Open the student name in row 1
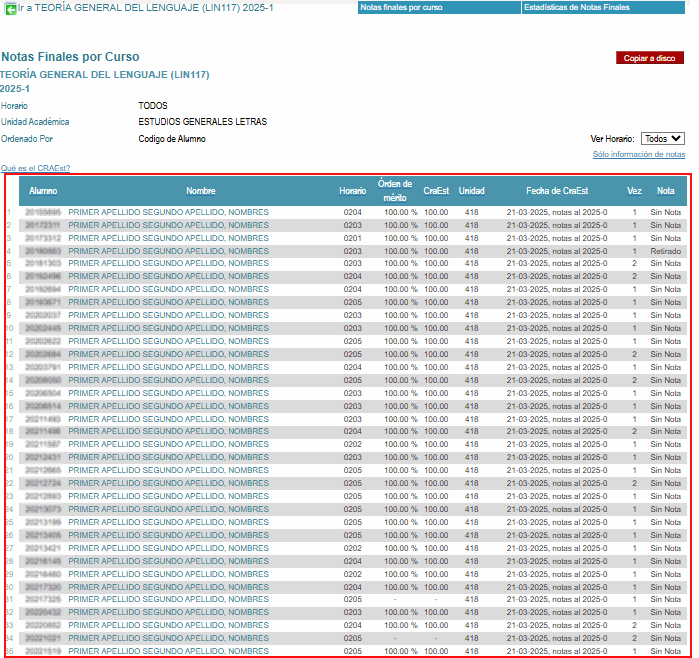This screenshot has height=658, width=699. 168,212
